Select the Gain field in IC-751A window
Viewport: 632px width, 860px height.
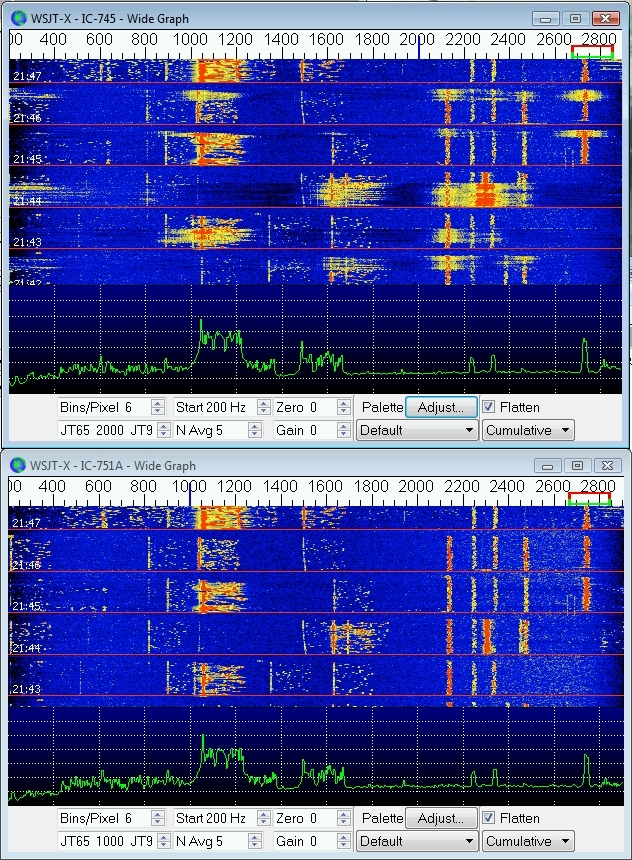pyautogui.click(x=304, y=842)
